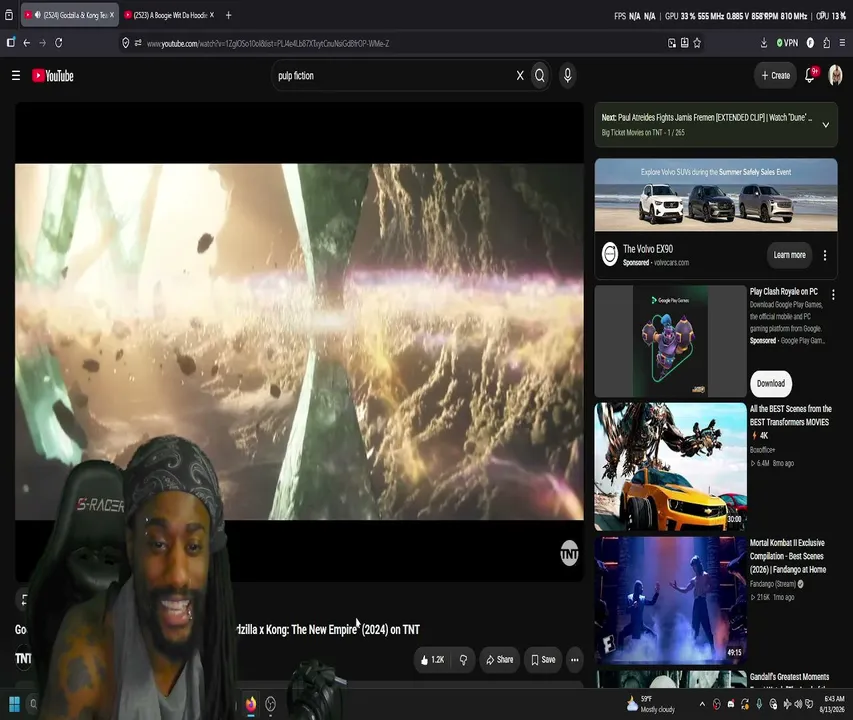Bookmark this page with the star
Image resolution: width=853 pixels, height=720 pixels.
pyautogui.click(x=697, y=43)
